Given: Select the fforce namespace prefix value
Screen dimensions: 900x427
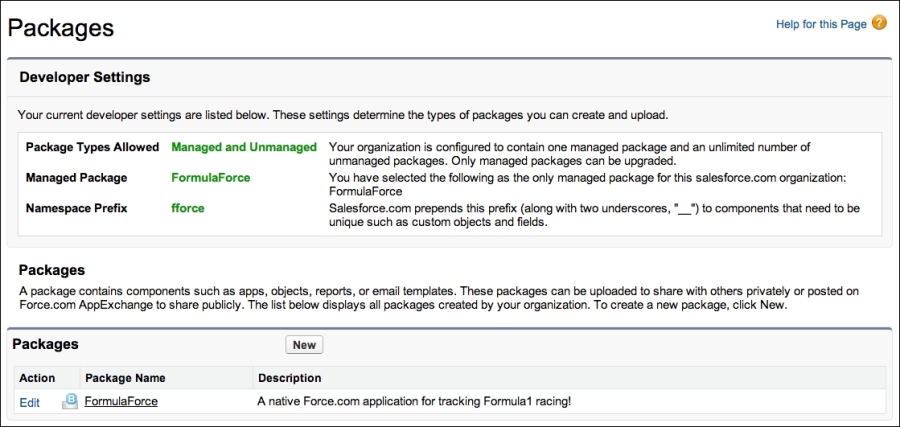Looking at the screenshot, I should point(188,208).
